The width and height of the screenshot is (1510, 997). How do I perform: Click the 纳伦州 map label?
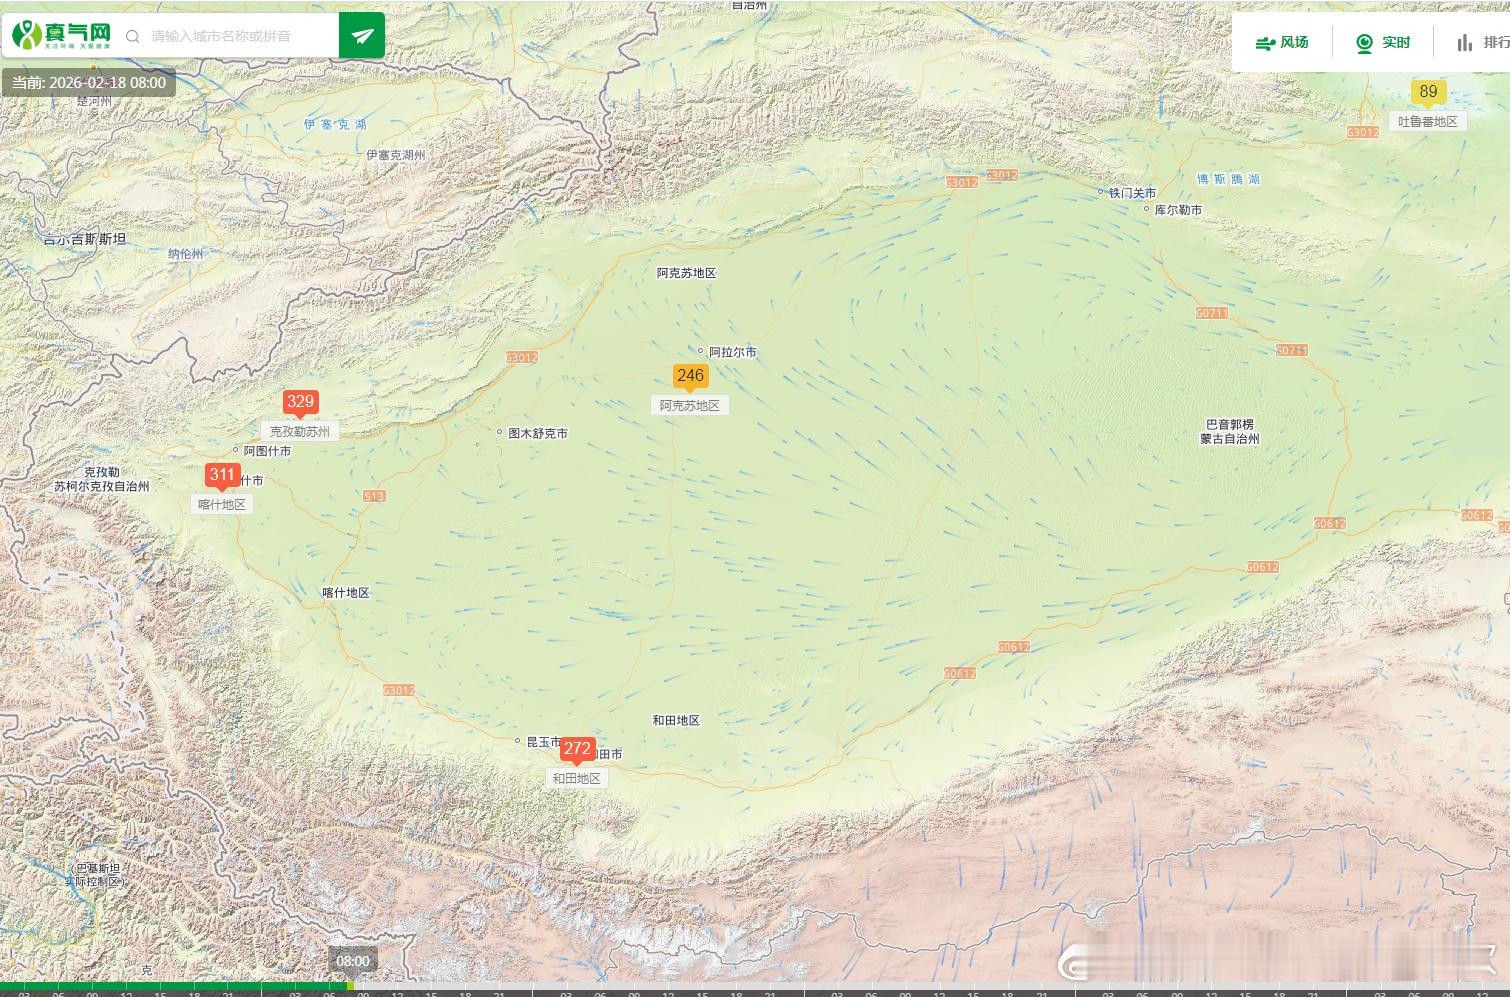point(186,254)
